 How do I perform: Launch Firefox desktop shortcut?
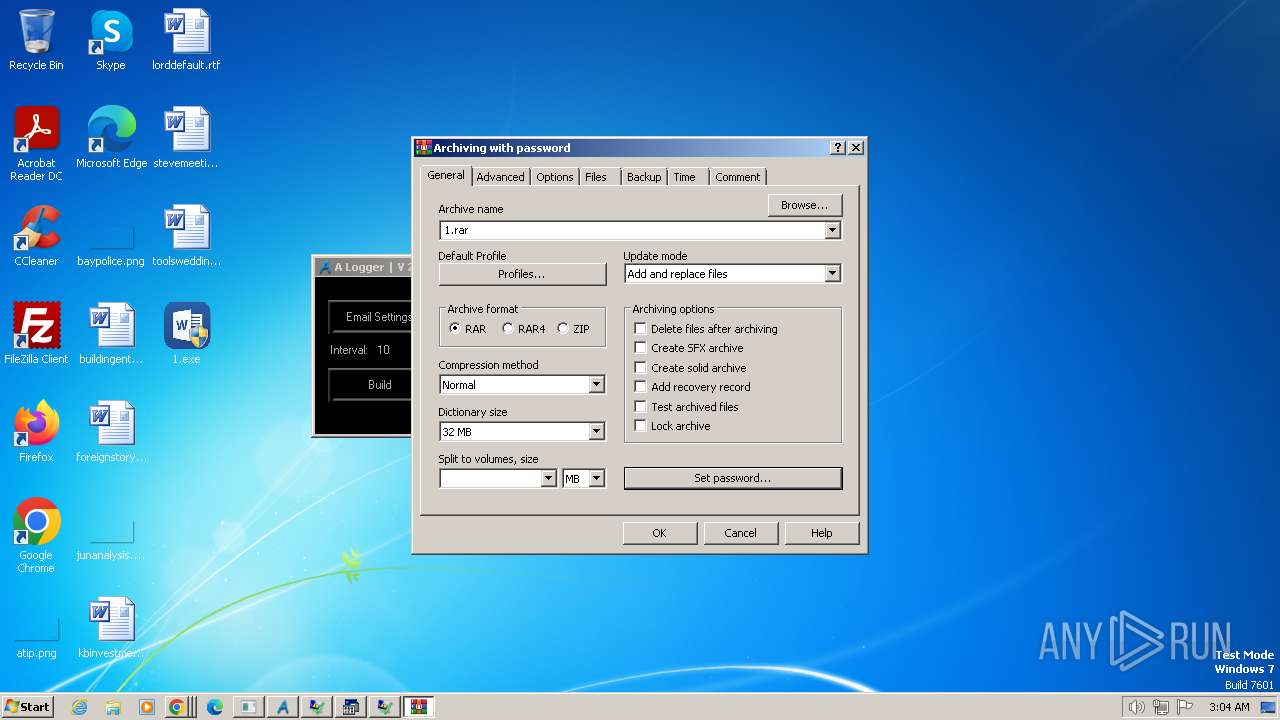[x=36, y=432]
